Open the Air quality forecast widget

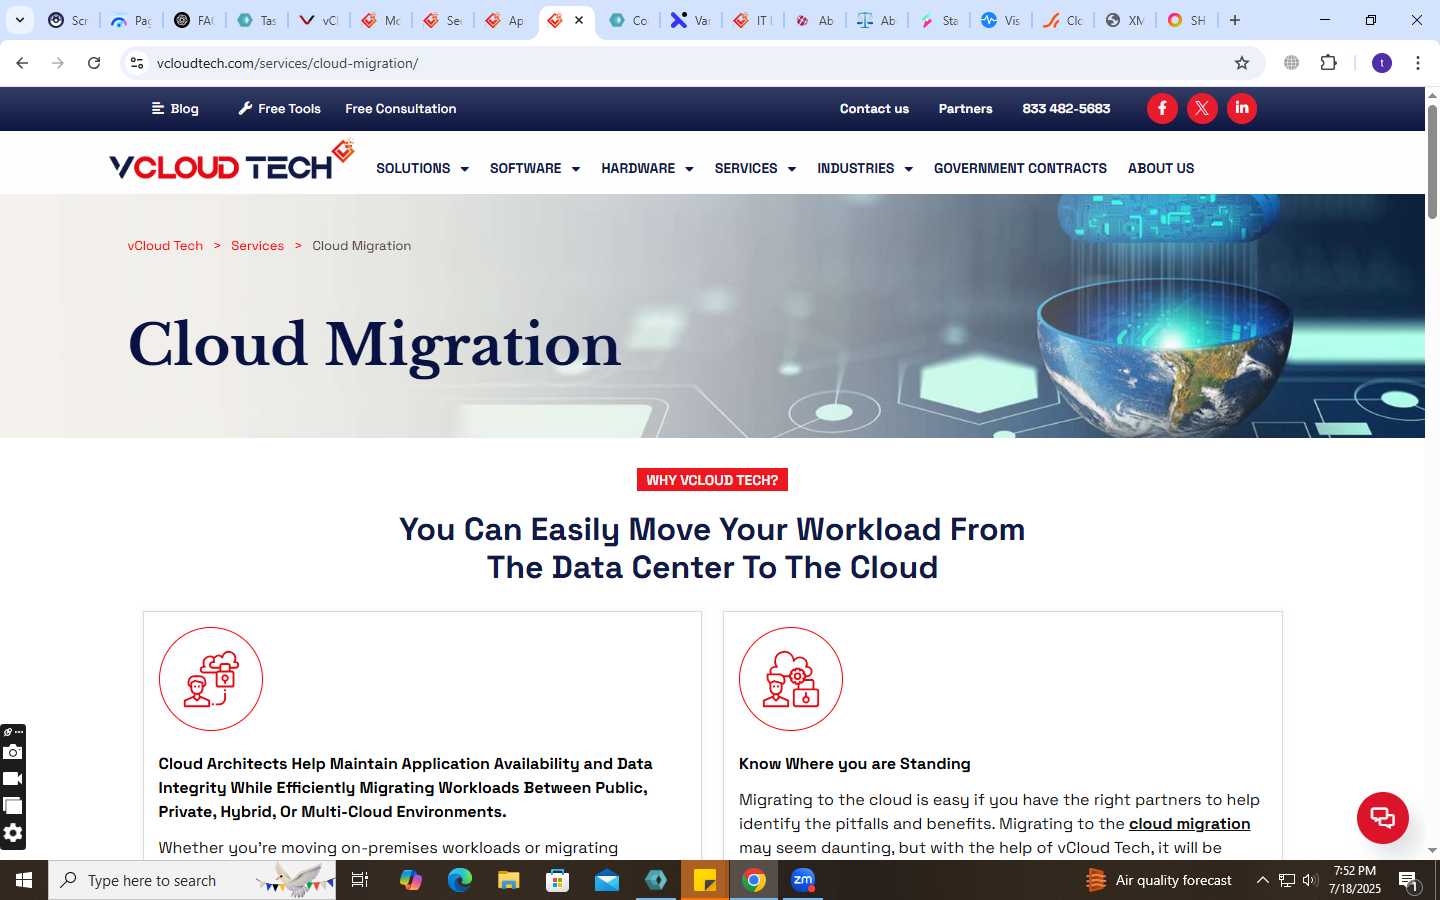tap(1159, 880)
